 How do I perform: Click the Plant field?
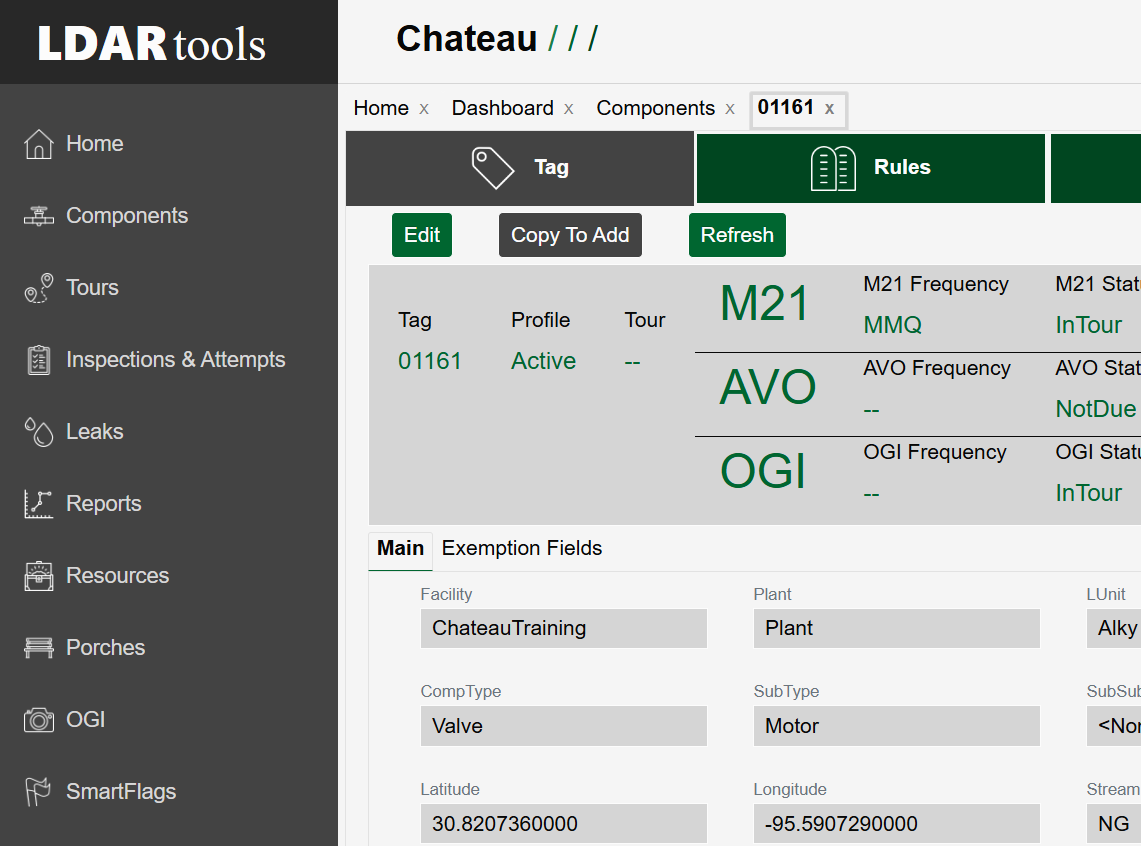[x=896, y=628]
